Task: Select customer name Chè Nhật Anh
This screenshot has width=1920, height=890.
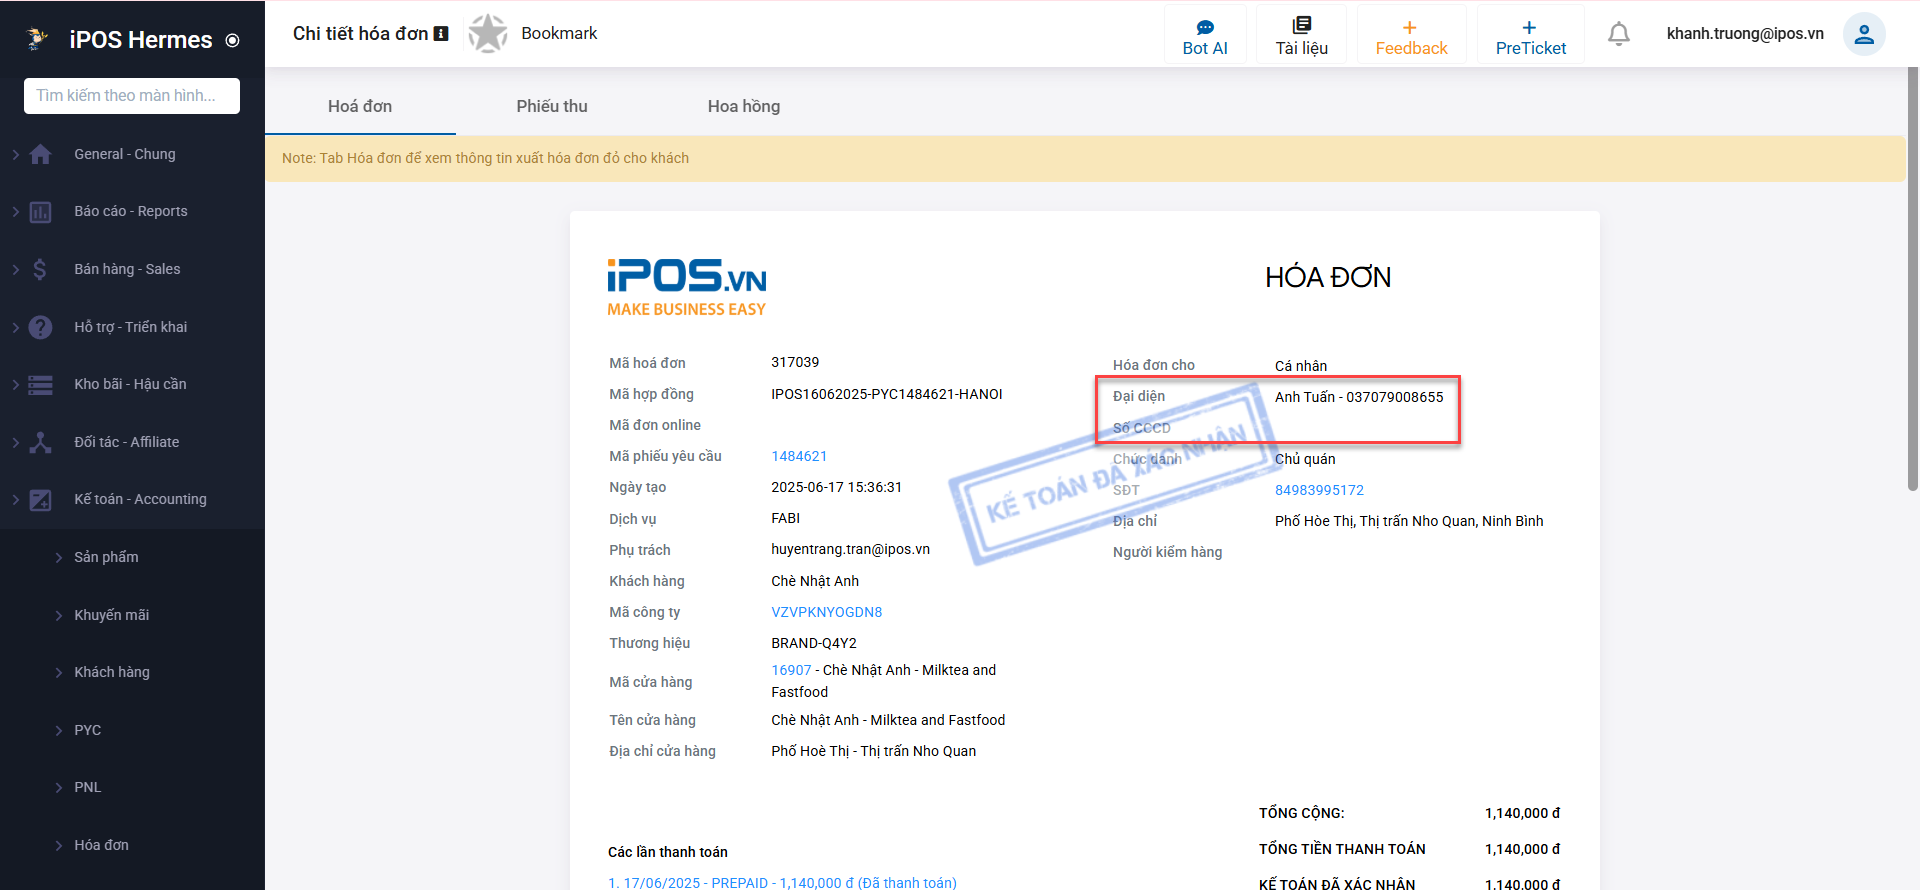Action: tap(815, 581)
